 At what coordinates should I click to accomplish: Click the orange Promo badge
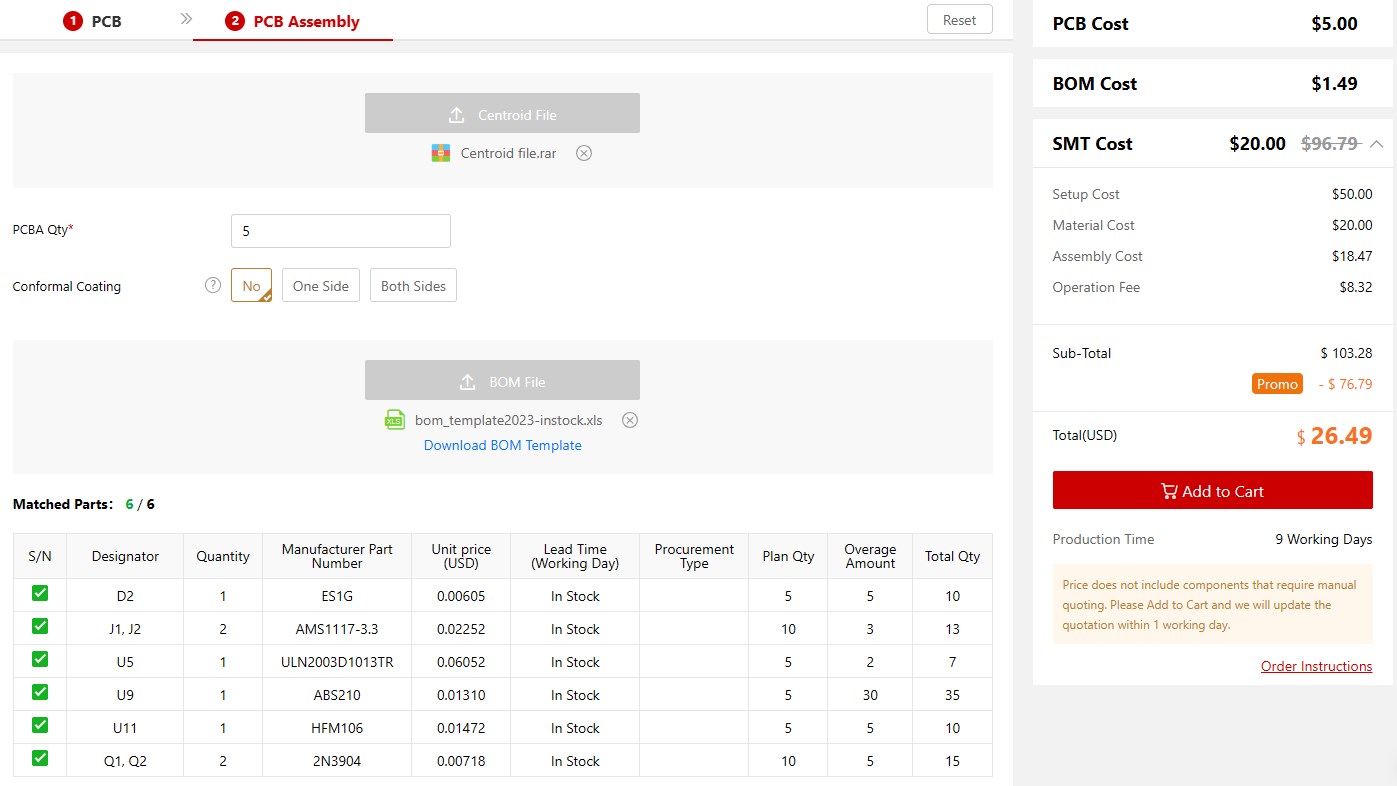[x=1277, y=384]
